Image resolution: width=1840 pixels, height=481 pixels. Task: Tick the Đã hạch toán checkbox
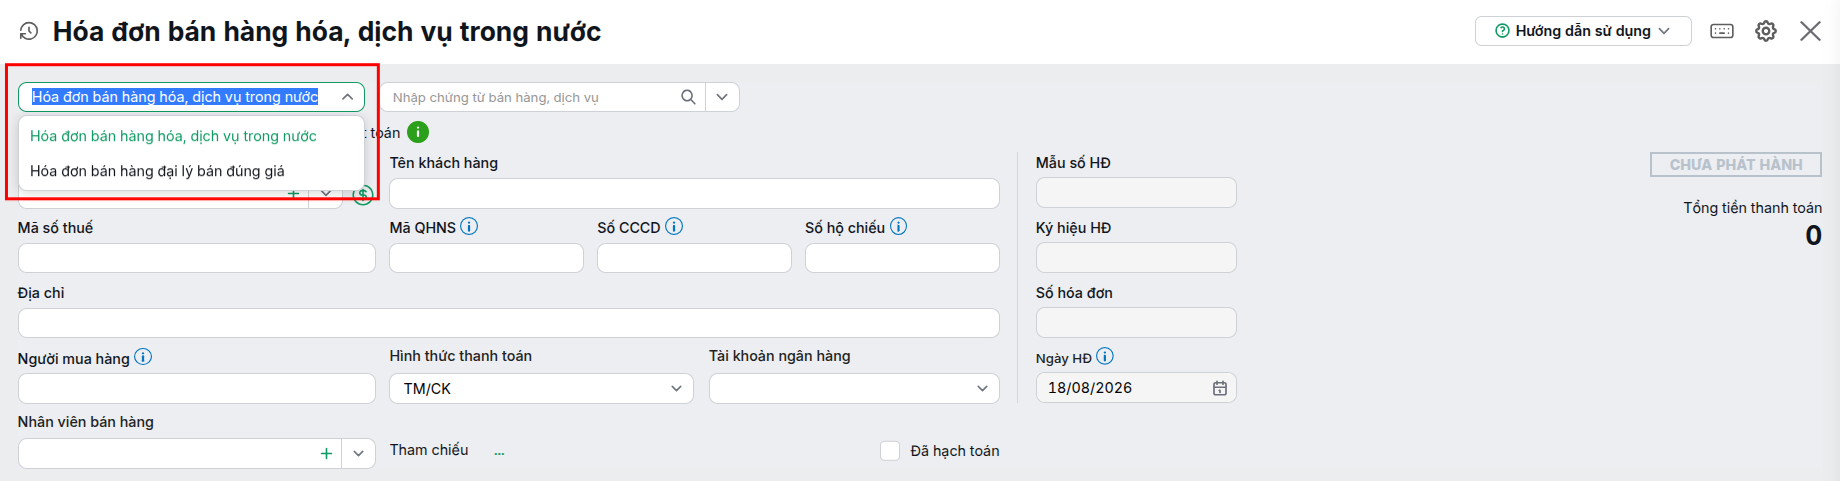890,451
